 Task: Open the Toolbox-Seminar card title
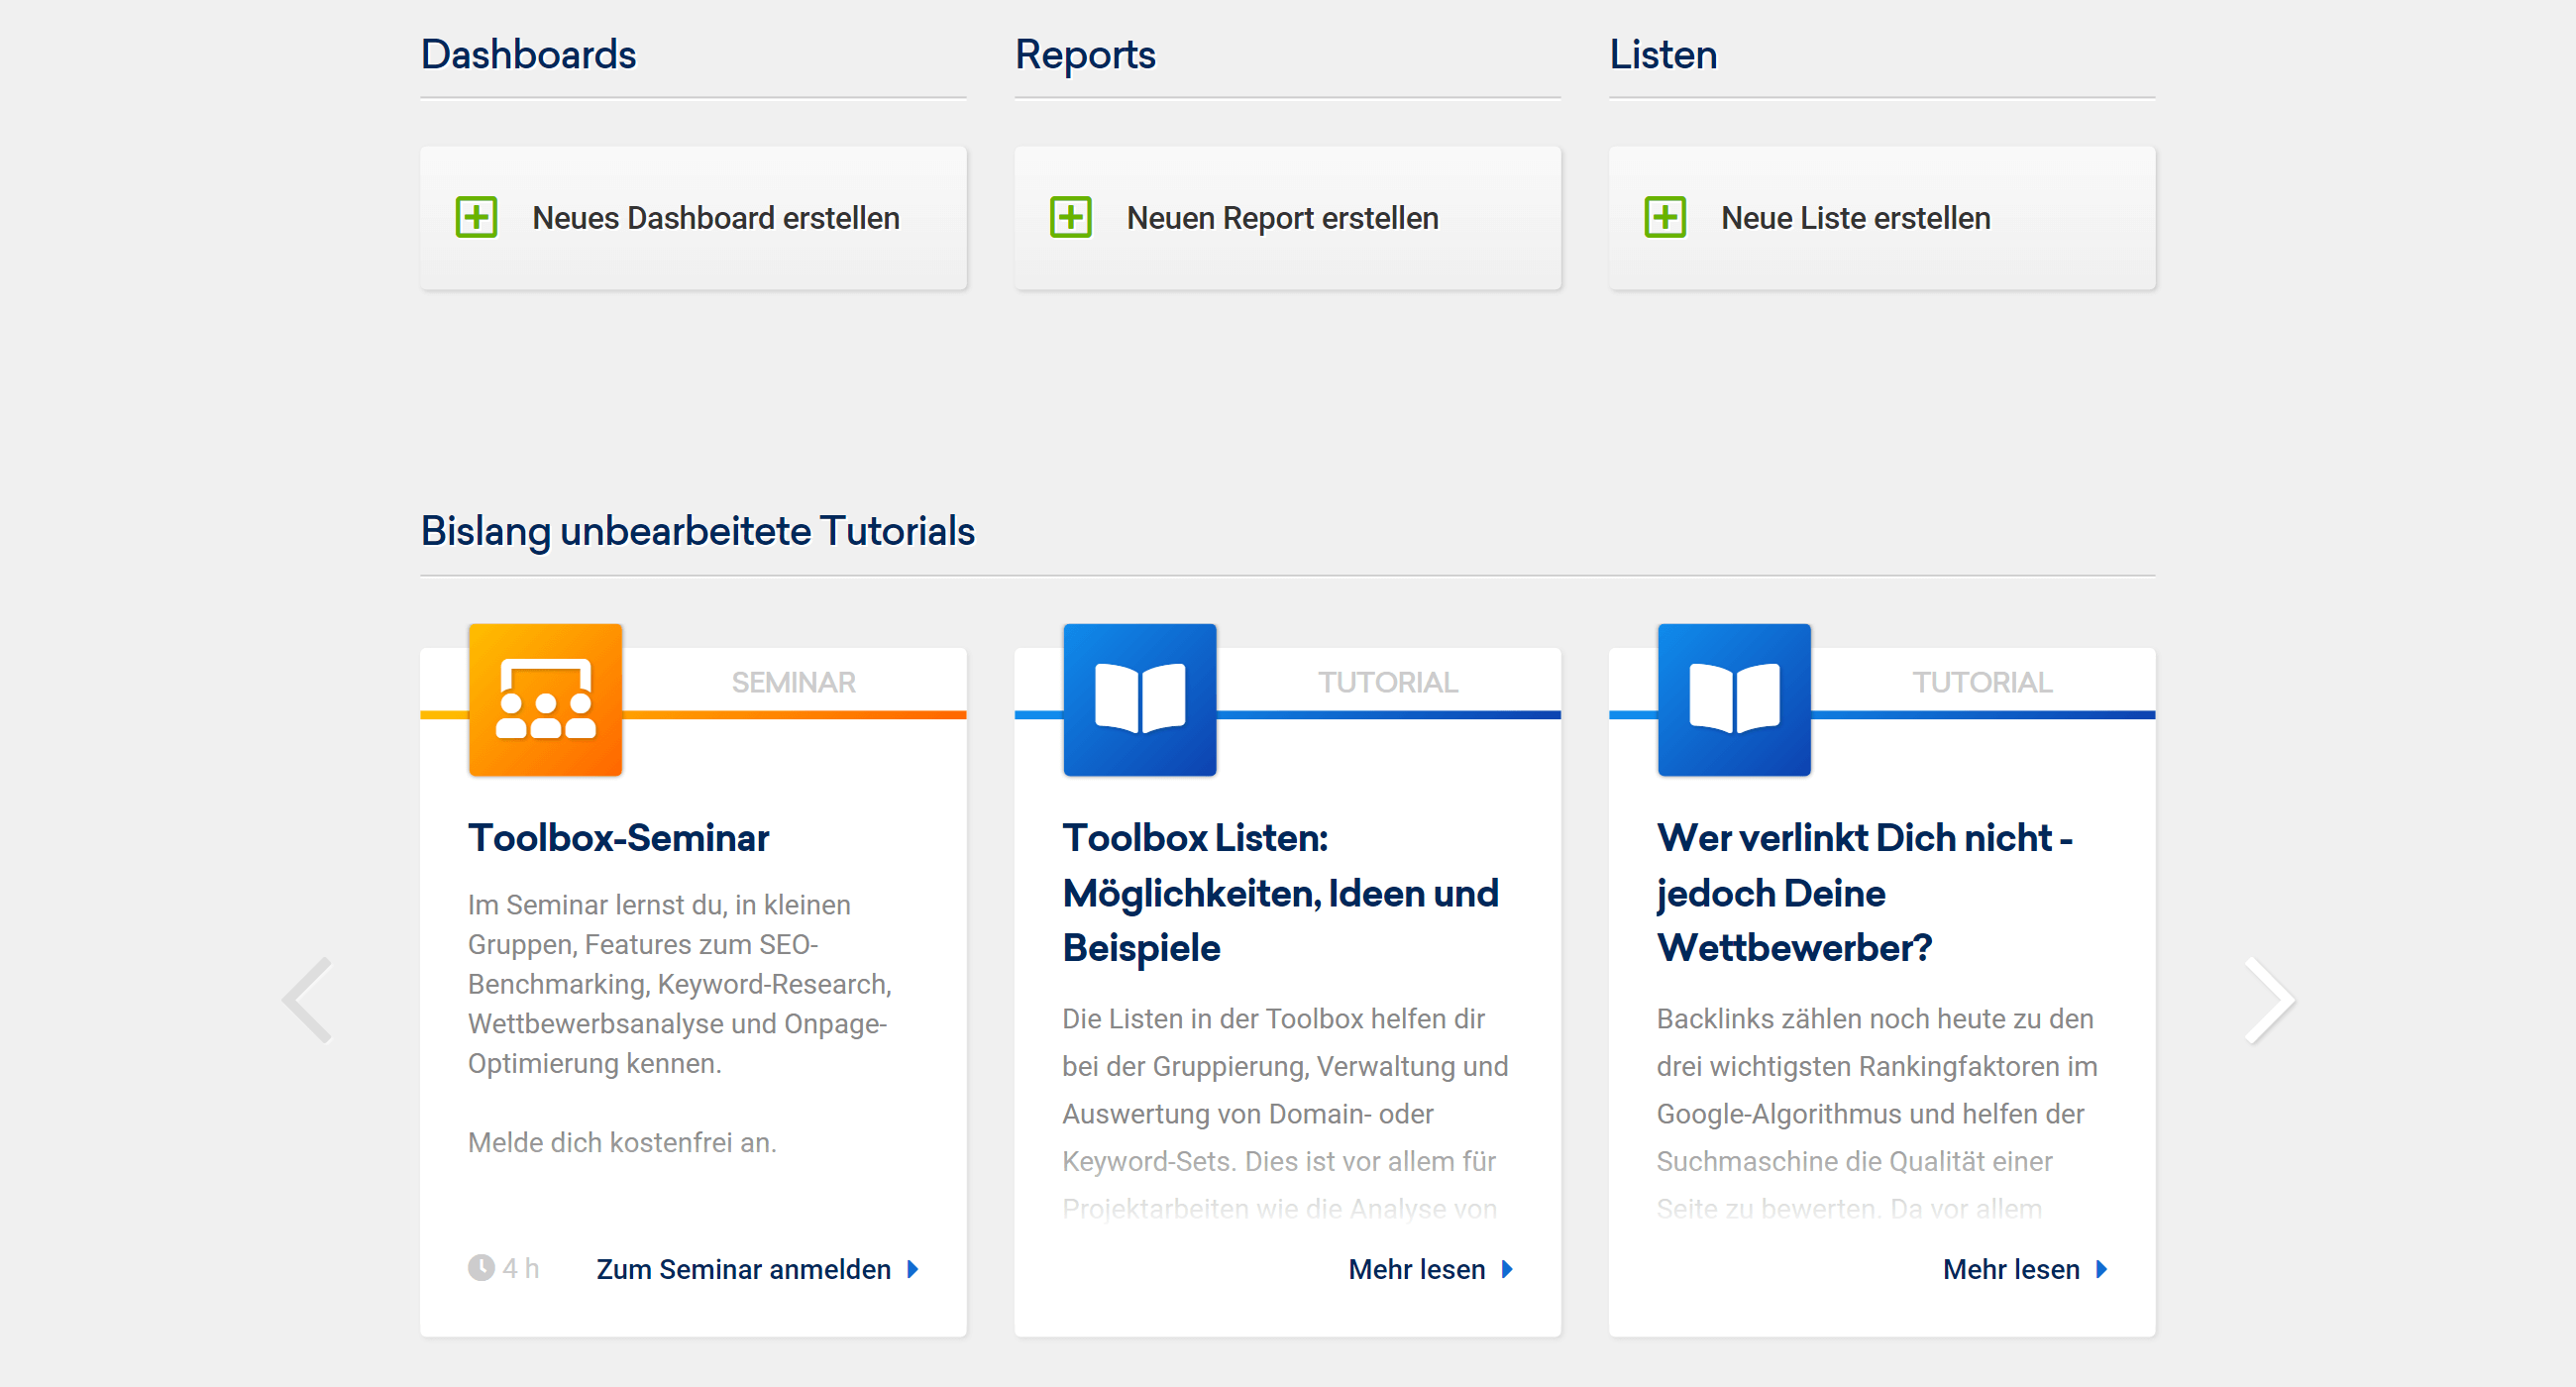618,838
